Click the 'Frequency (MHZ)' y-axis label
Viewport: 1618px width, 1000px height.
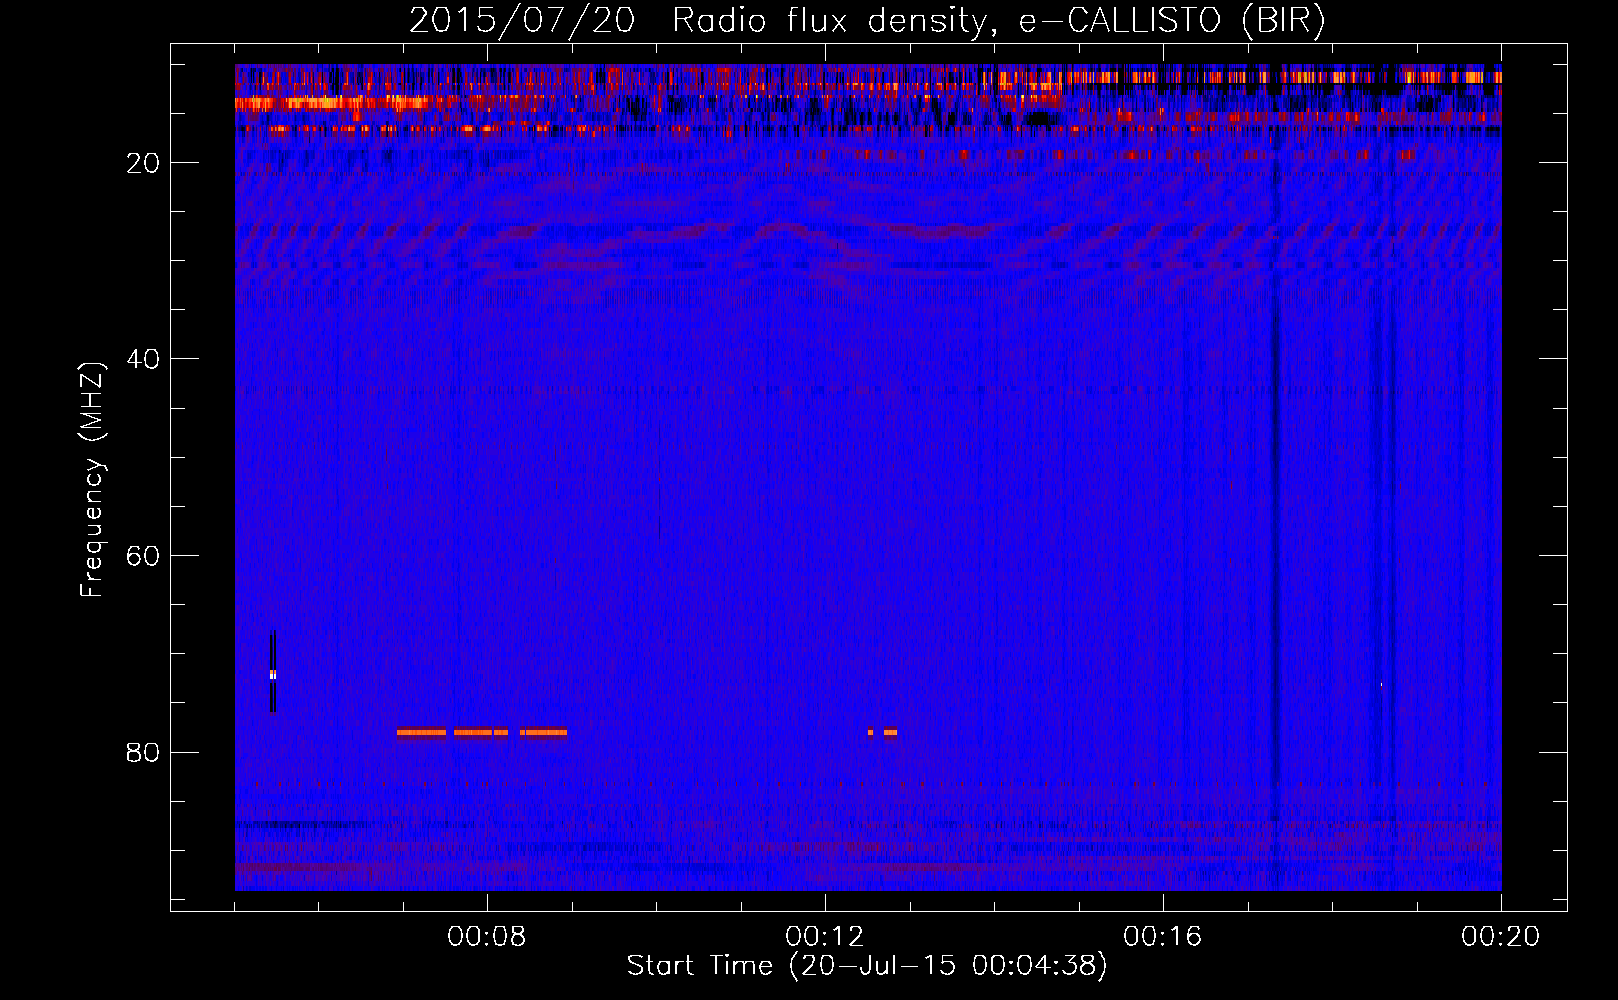pos(92,480)
